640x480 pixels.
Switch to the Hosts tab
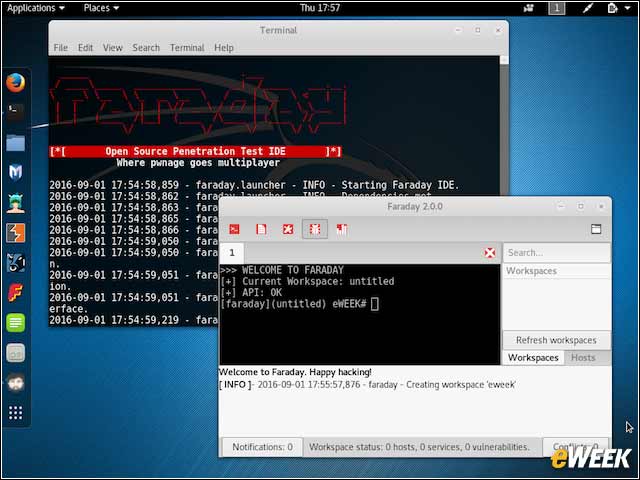click(583, 358)
